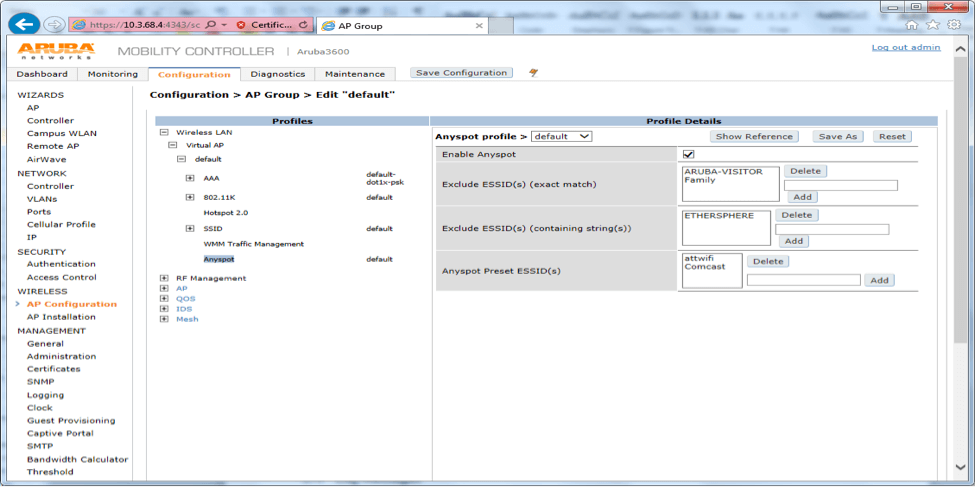975x487 pixels.
Task: Expand the RF Management profile node
Action: (164, 278)
